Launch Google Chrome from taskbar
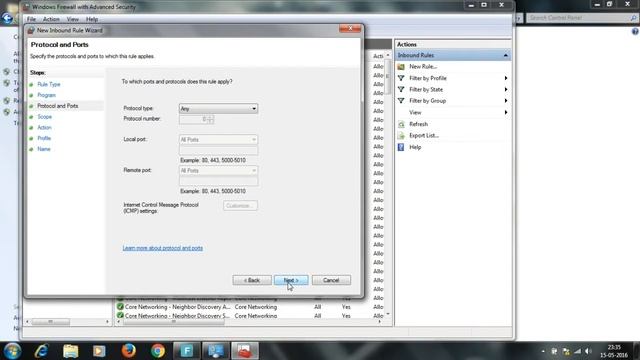This screenshot has height=360, width=640. 158,351
